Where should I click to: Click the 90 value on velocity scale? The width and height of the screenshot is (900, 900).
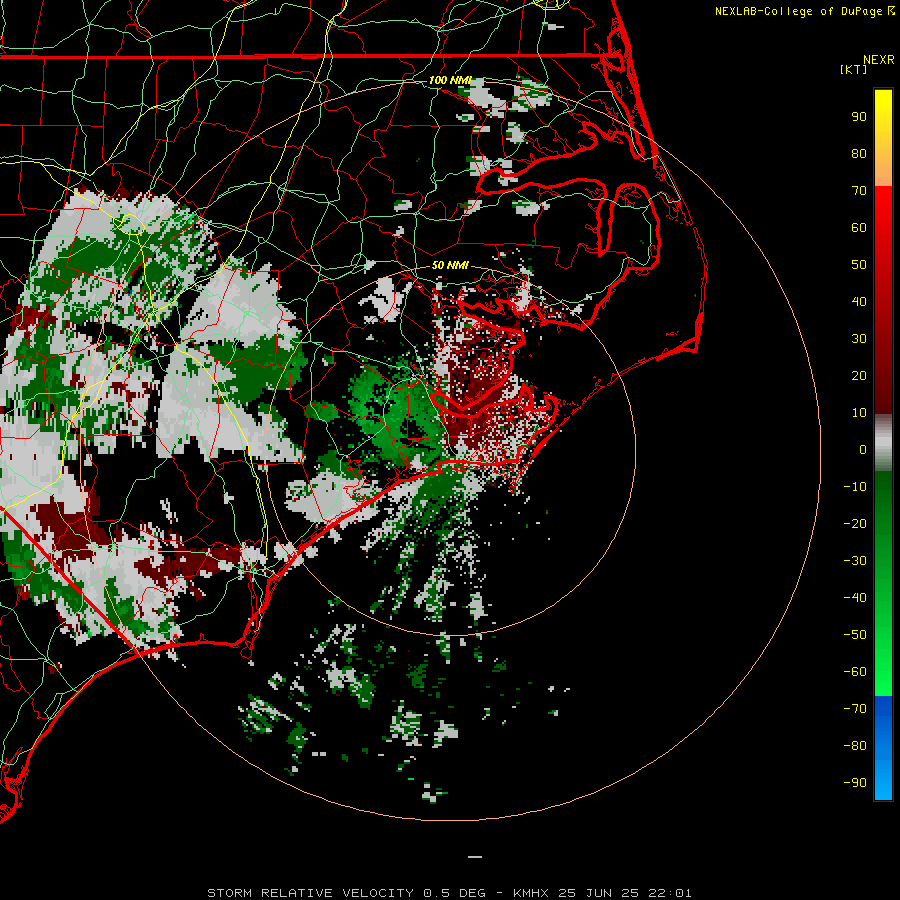point(859,117)
